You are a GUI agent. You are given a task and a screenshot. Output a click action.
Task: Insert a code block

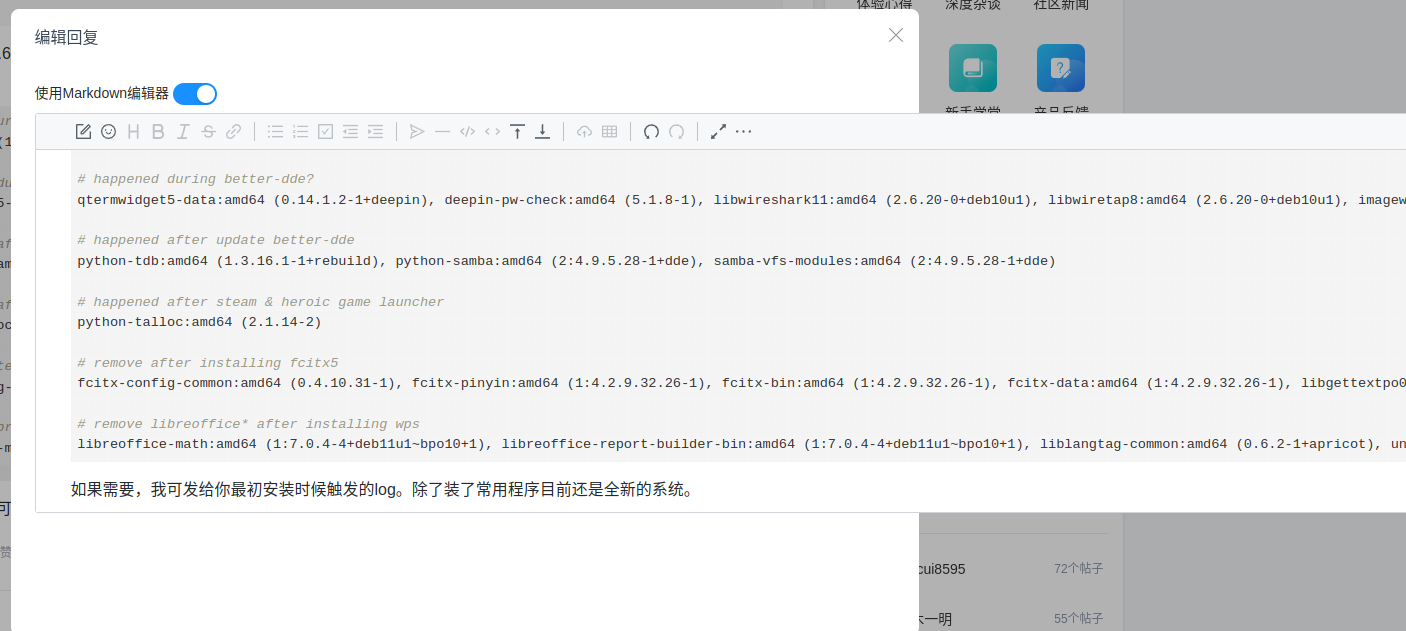point(467,131)
